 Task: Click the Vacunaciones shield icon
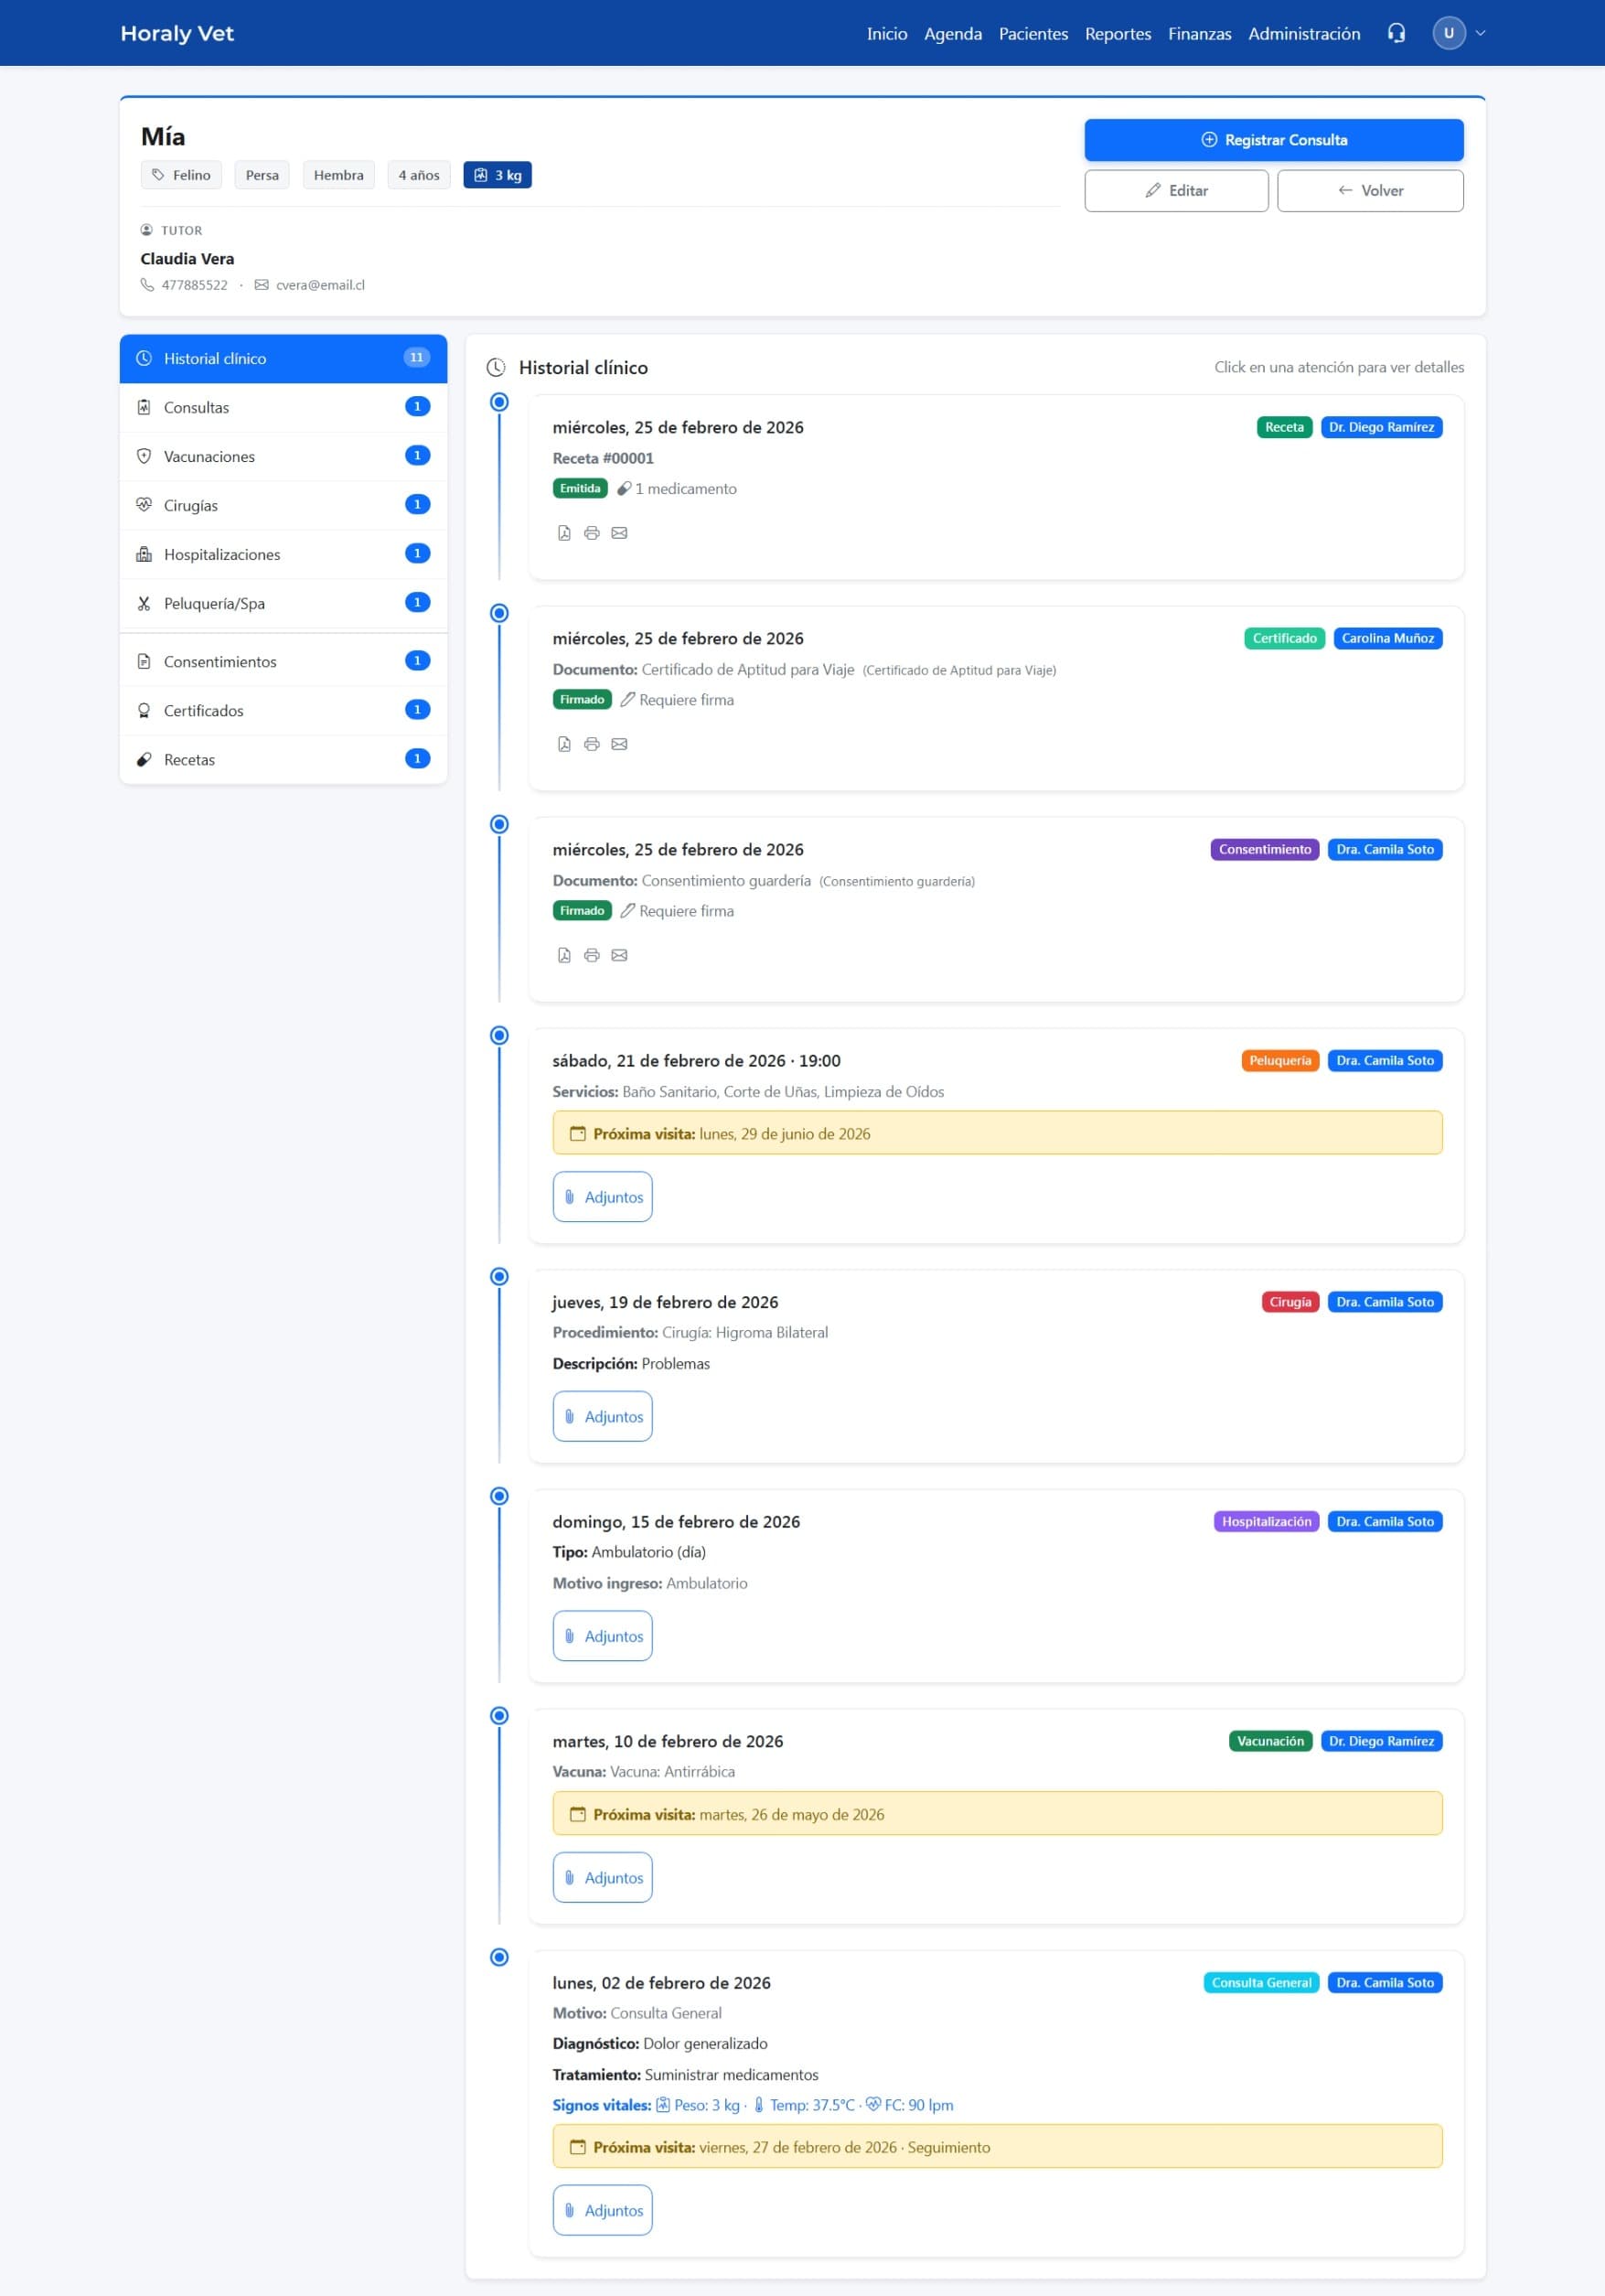(x=144, y=456)
